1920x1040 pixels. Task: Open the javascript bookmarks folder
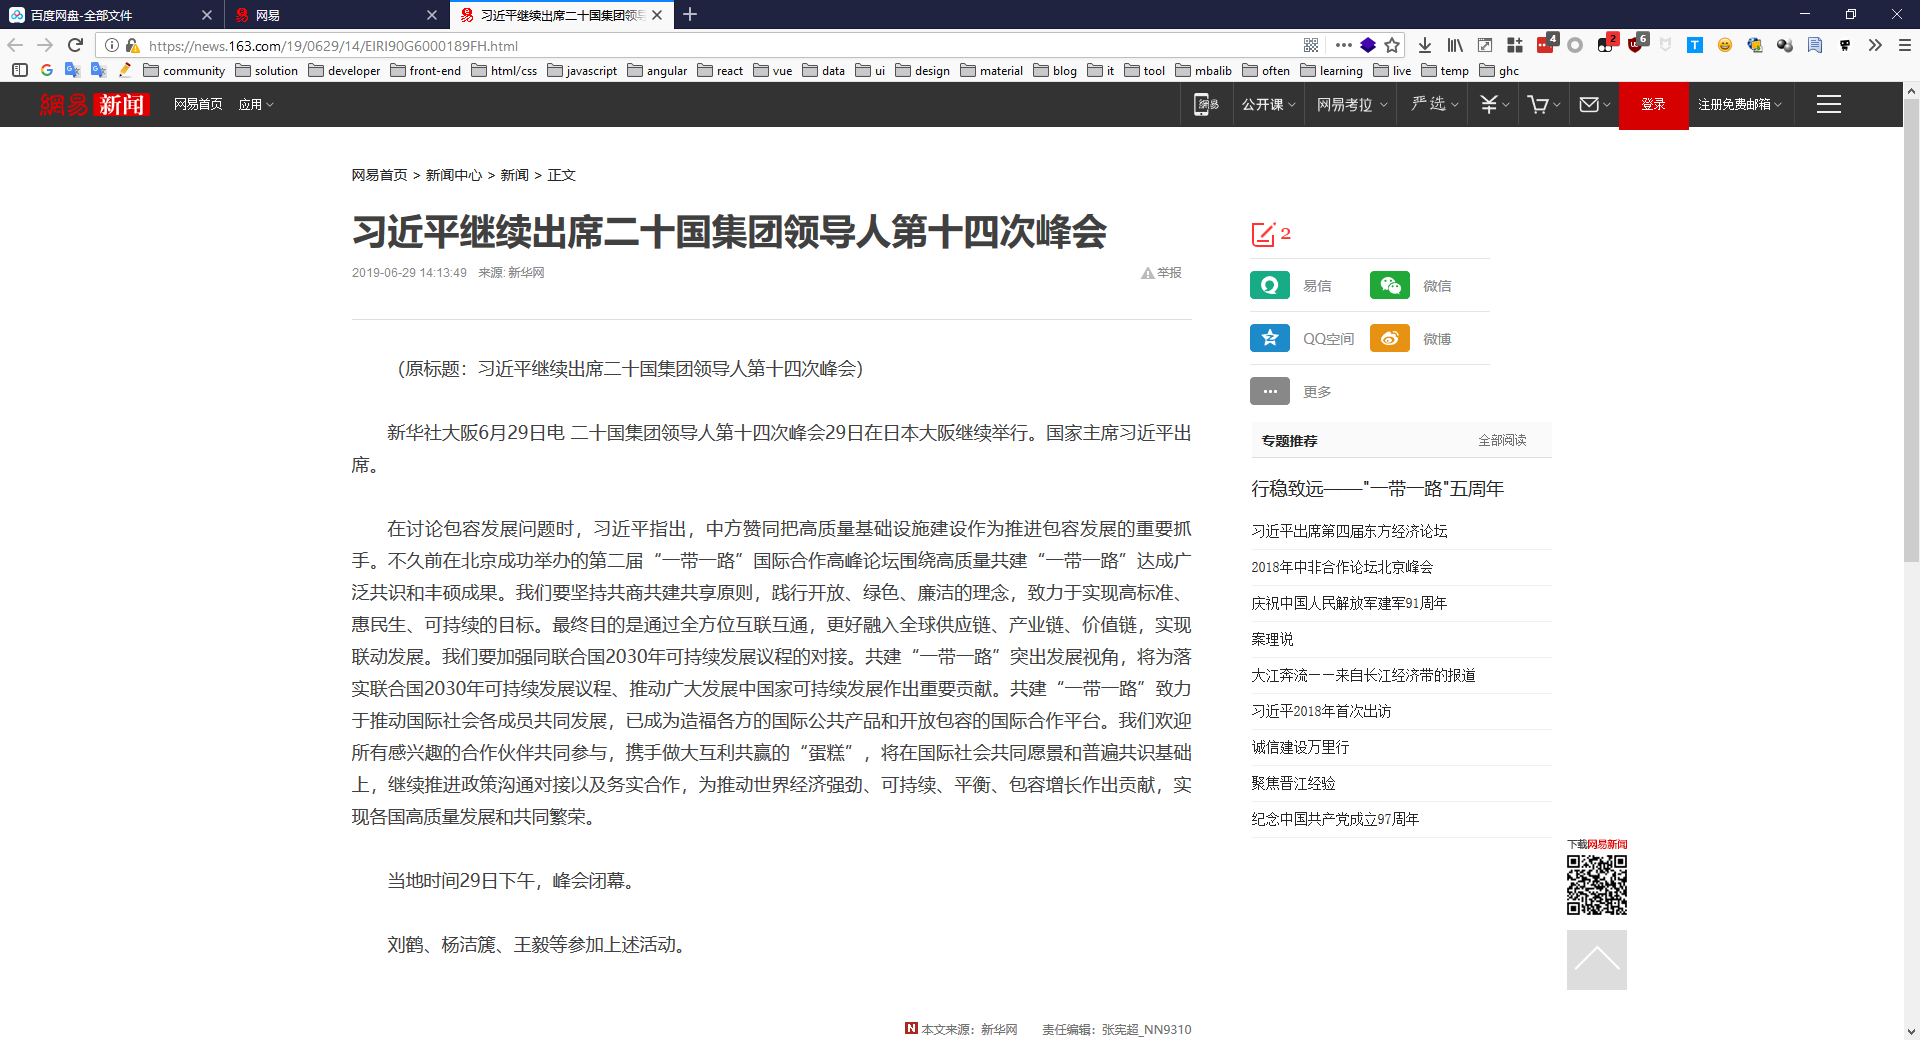pyautogui.click(x=582, y=70)
